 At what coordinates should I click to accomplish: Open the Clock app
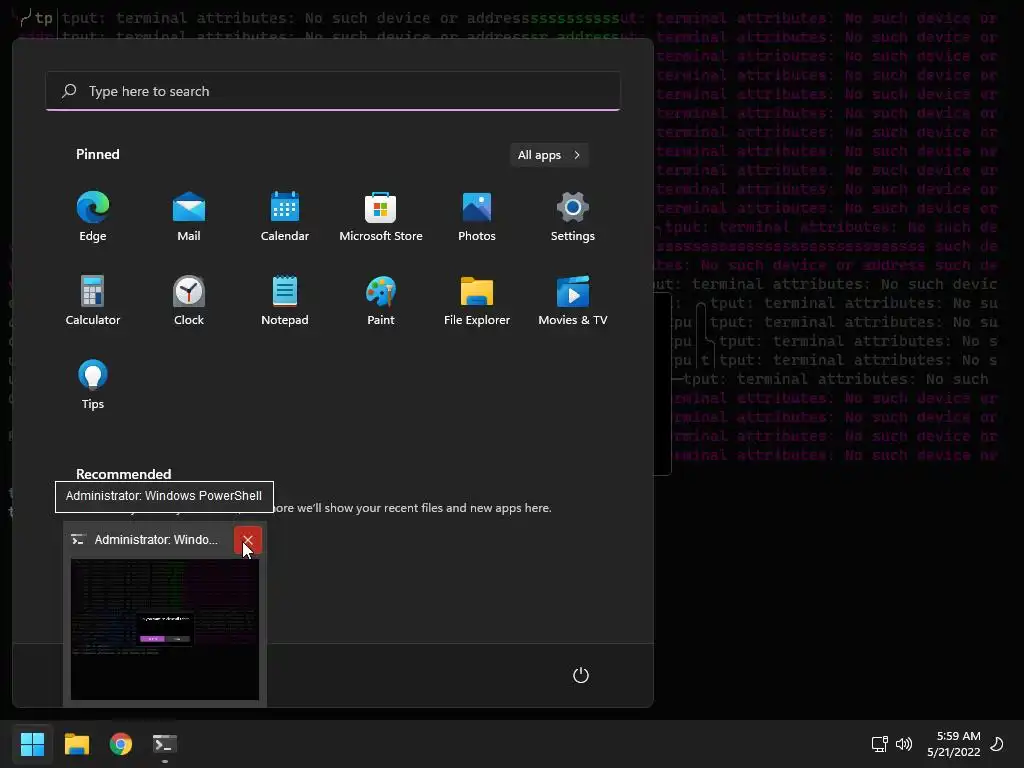[x=189, y=300]
